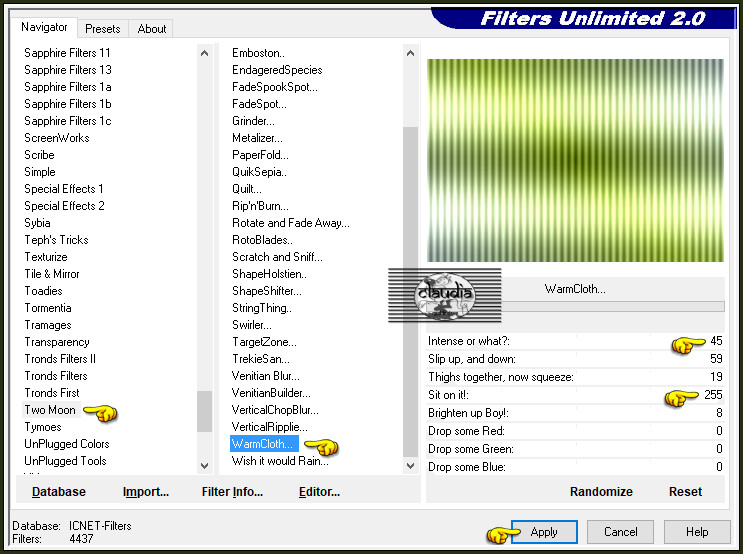
Task: Select Tronds Filters II category
Action: point(60,359)
